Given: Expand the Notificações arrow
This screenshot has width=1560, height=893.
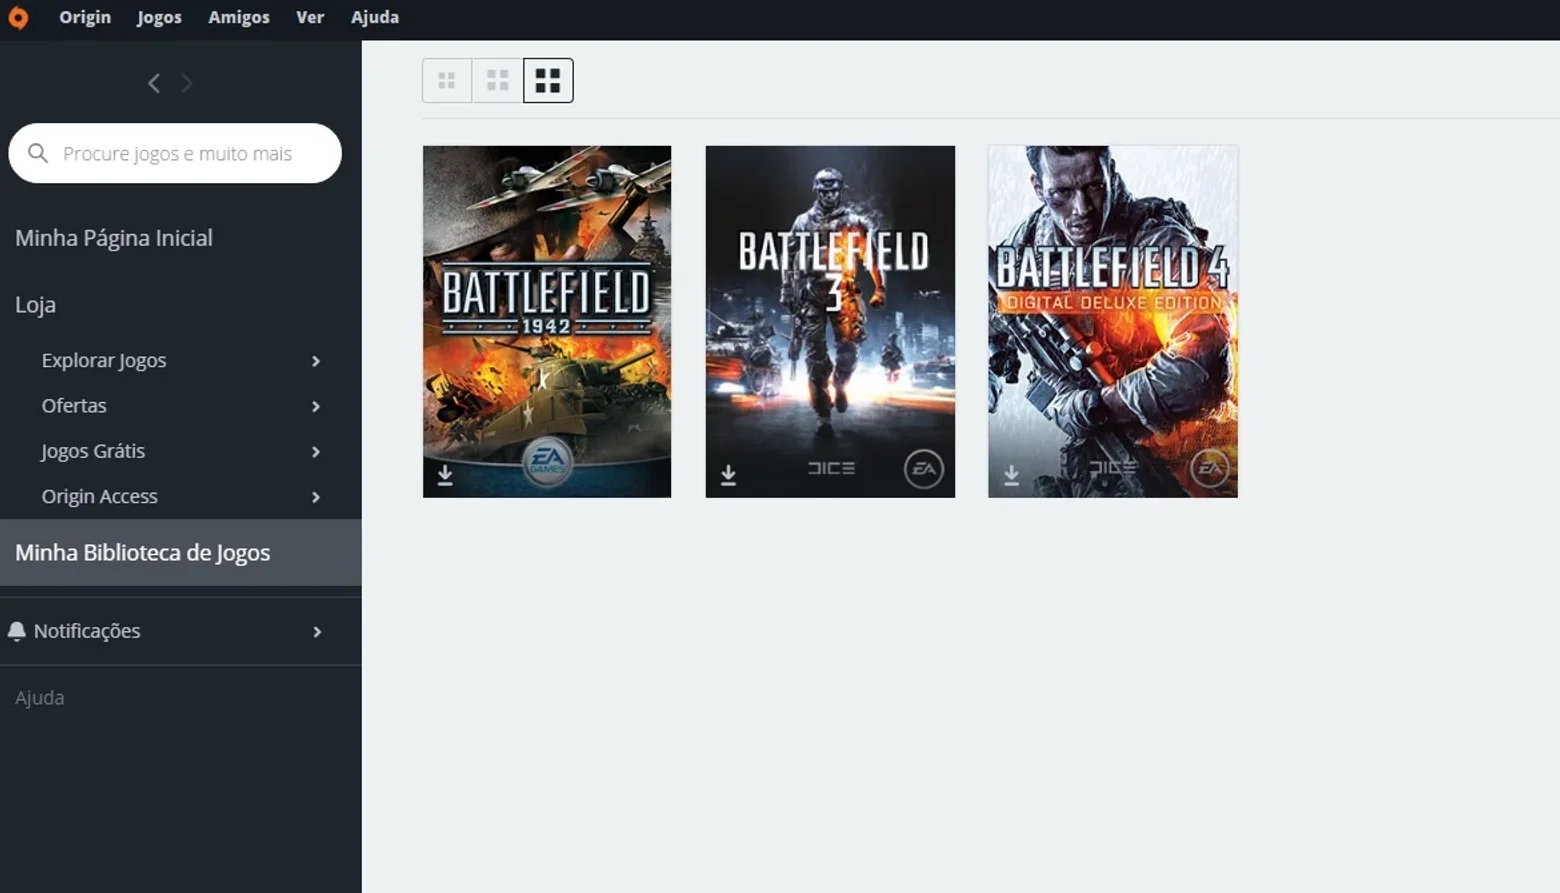Looking at the screenshot, I should pyautogui.click(x=317, y=632).
